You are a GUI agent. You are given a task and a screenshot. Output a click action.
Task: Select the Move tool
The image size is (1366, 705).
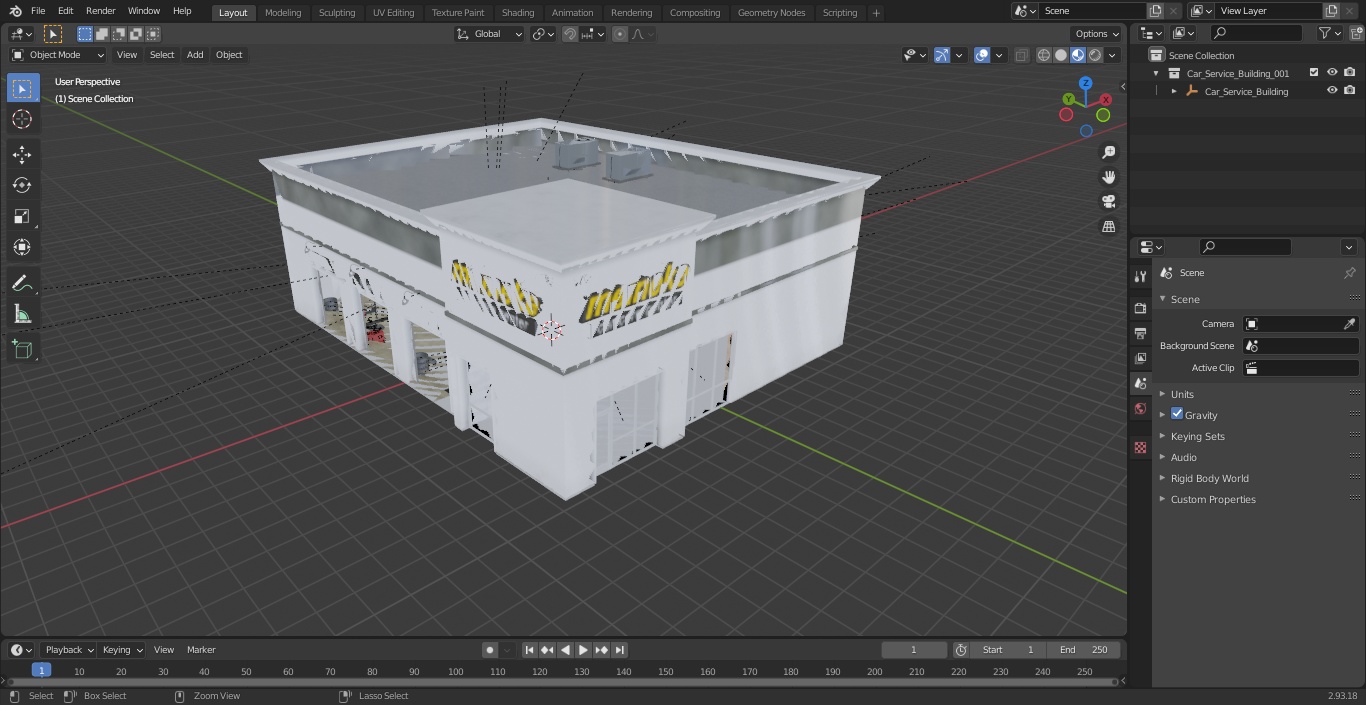pyautogui.click(x=22, y=154)
